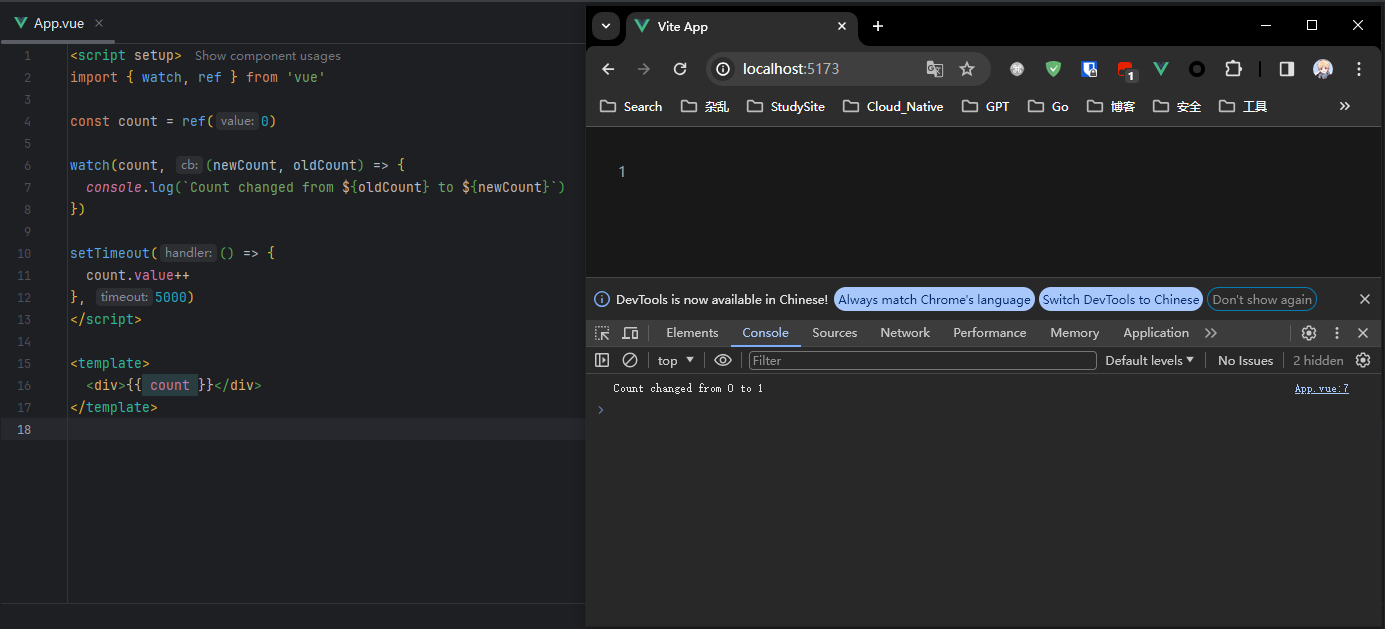Open the Bitwarden shield extension icon
Image resolution: width=1385 pixels, height=629 pixels.
pos(1089,69)
